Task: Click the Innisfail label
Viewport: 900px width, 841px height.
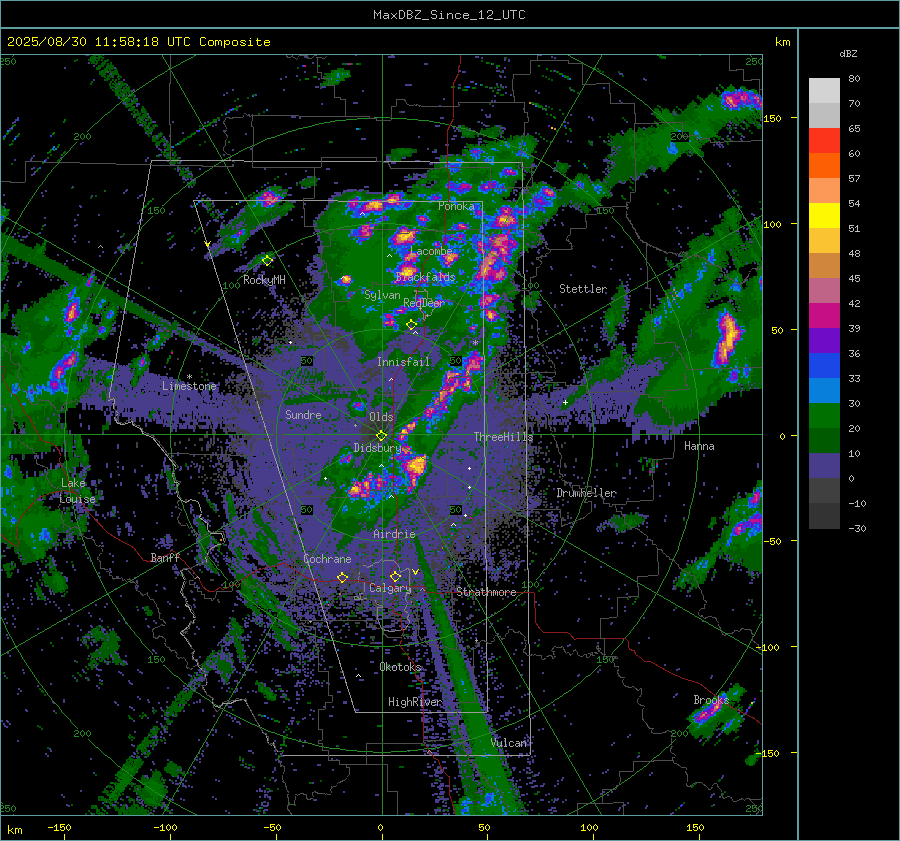Action: point(403,362)
